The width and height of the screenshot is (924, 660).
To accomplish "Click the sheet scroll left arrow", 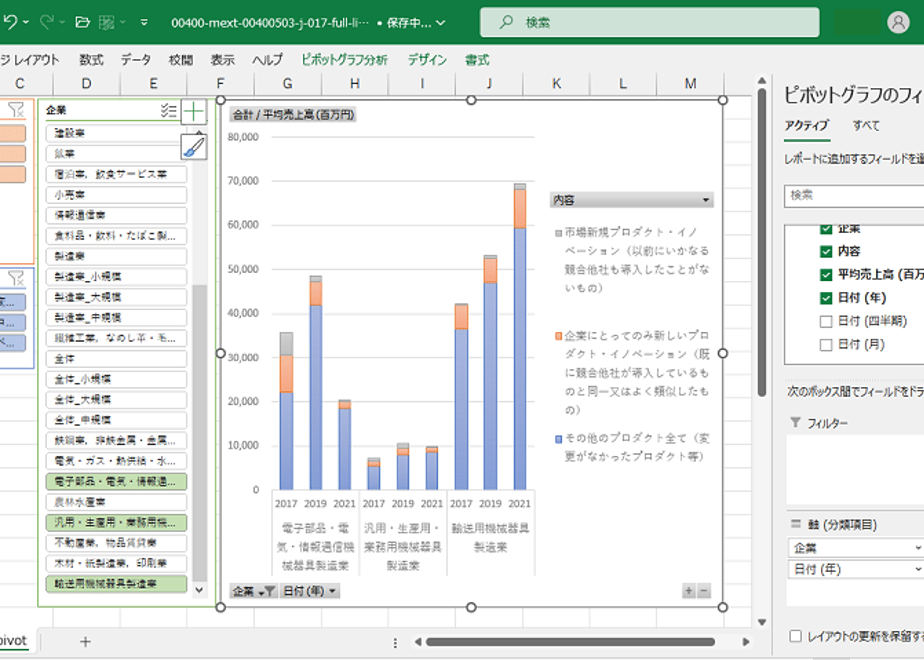I will tap(417, 642).
